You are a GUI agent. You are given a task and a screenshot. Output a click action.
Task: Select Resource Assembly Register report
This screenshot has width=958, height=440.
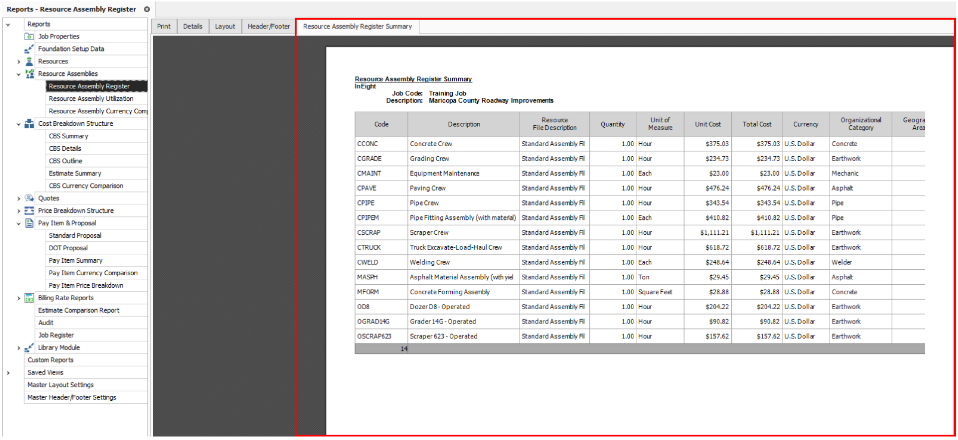pos(97,87)
